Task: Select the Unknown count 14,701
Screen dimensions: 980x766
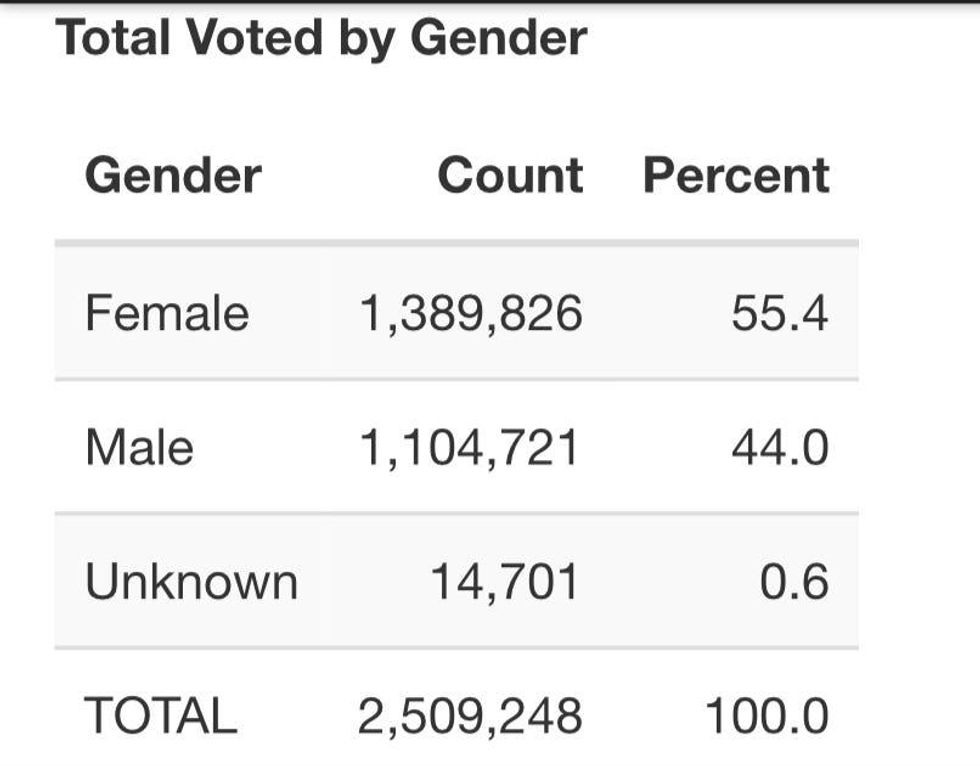Action: (x=504, y=581)
